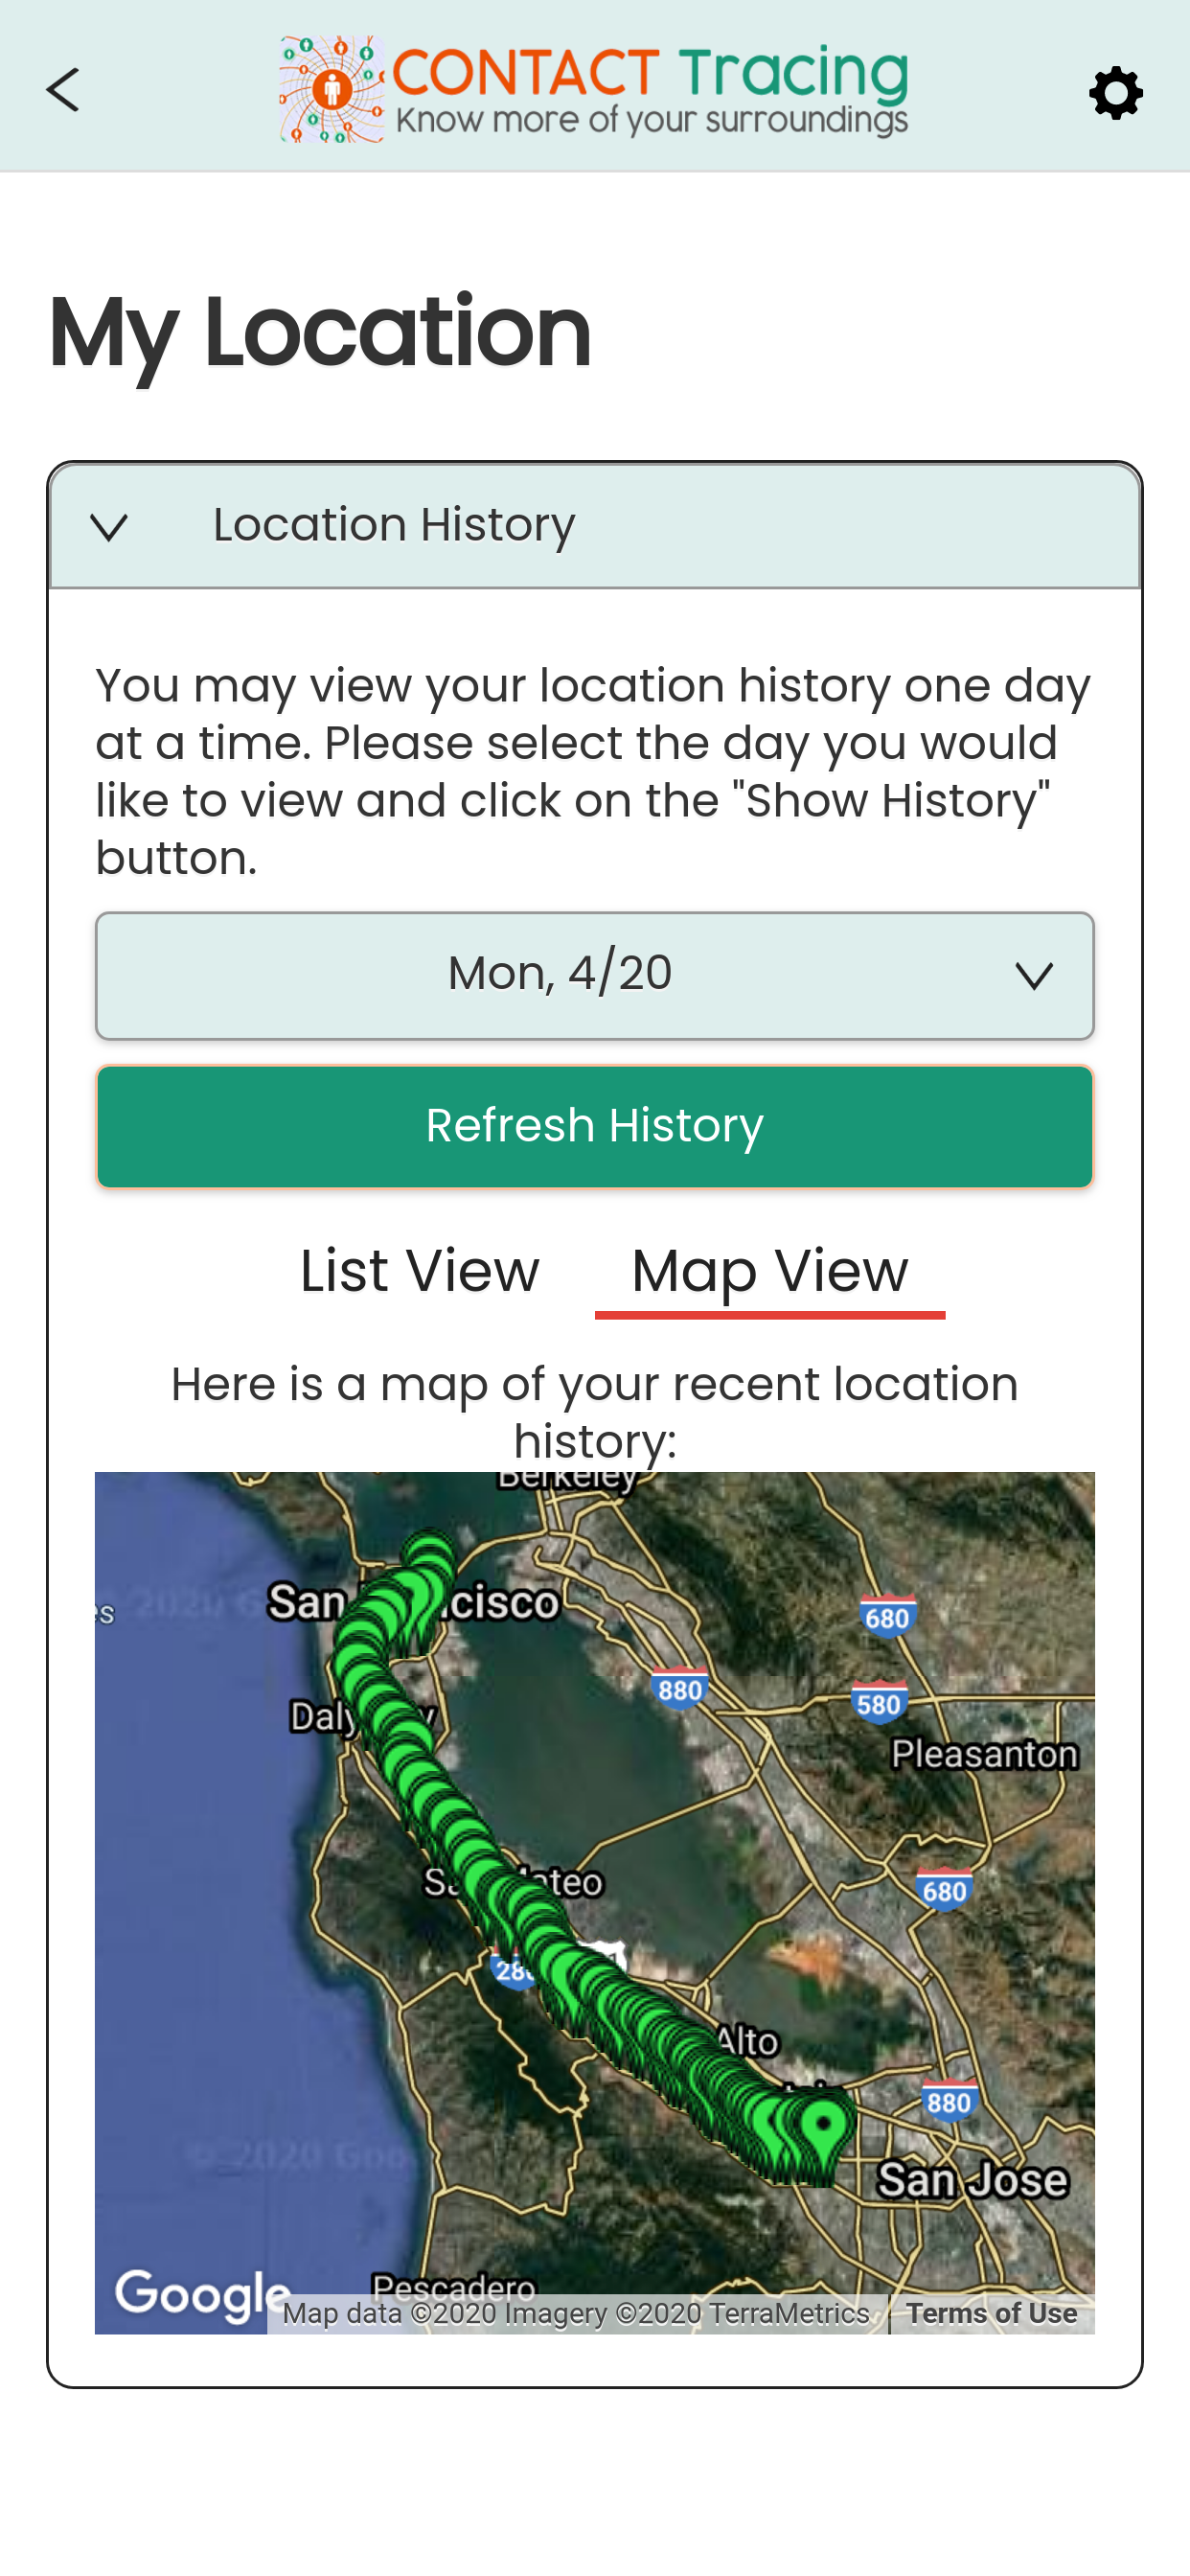
Task: Open the Terms of Use link
Action: pos(991,2314)
